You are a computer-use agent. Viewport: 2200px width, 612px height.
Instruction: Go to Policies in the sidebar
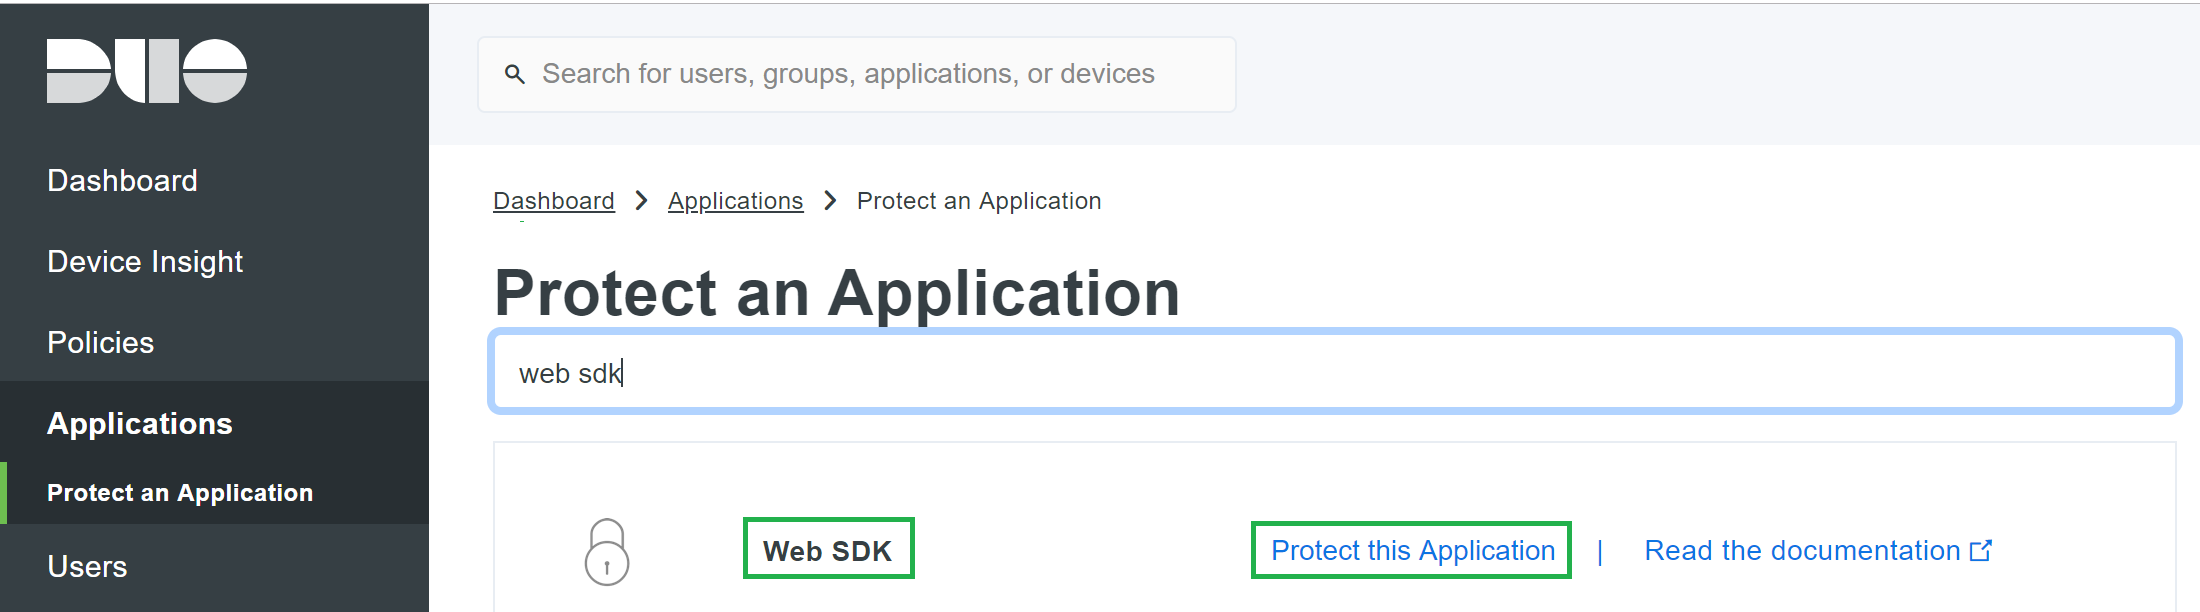(100, 342)
